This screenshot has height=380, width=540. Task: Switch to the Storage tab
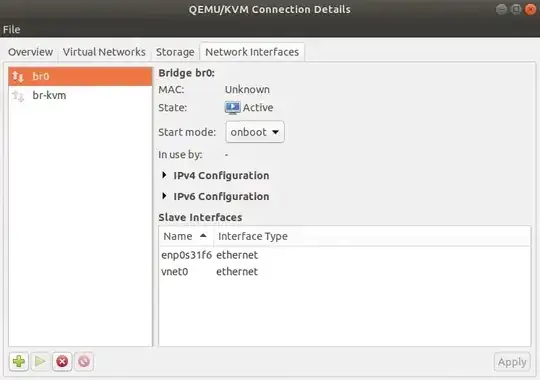(x=175, y=52)
